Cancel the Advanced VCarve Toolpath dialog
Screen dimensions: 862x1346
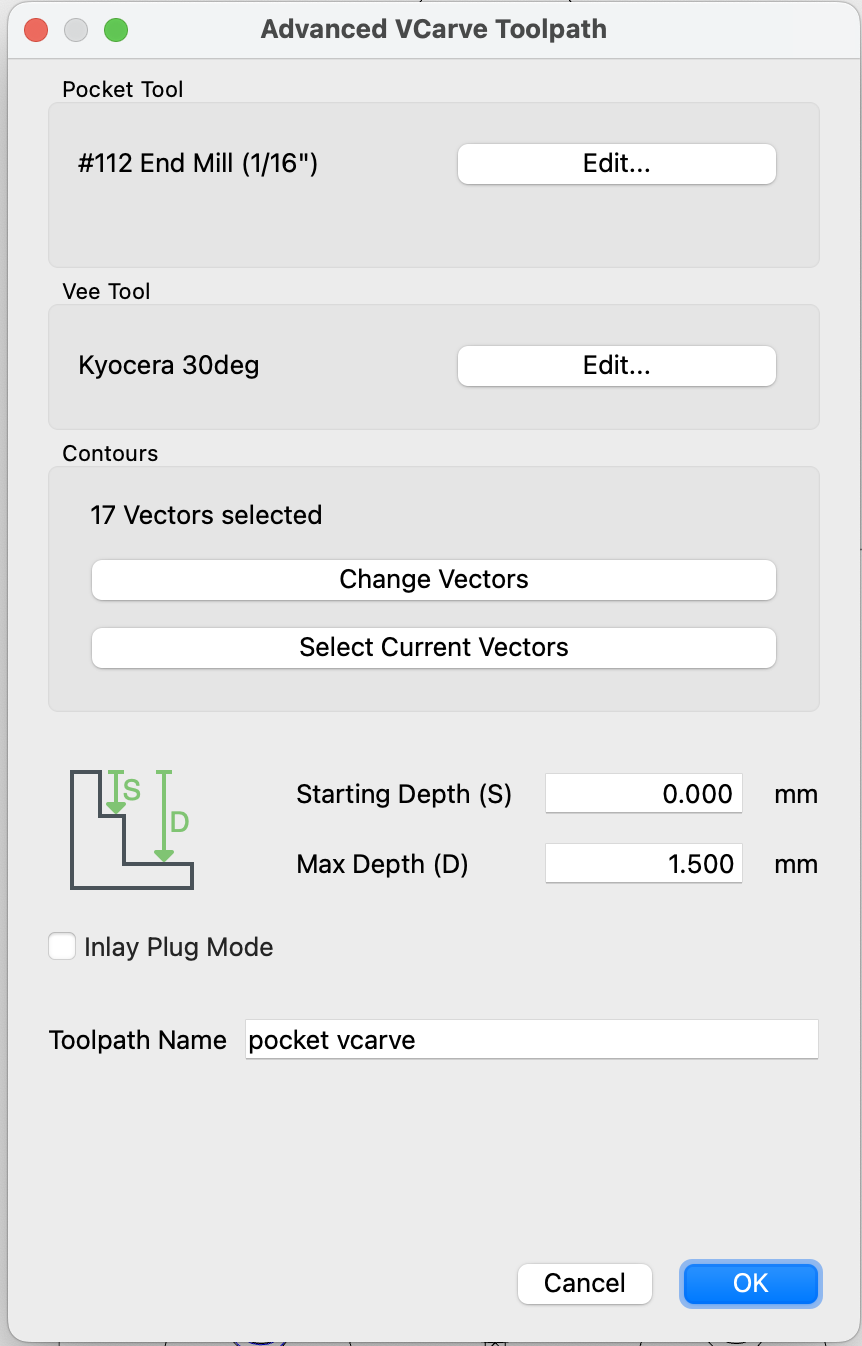(x=584, y=1283)
